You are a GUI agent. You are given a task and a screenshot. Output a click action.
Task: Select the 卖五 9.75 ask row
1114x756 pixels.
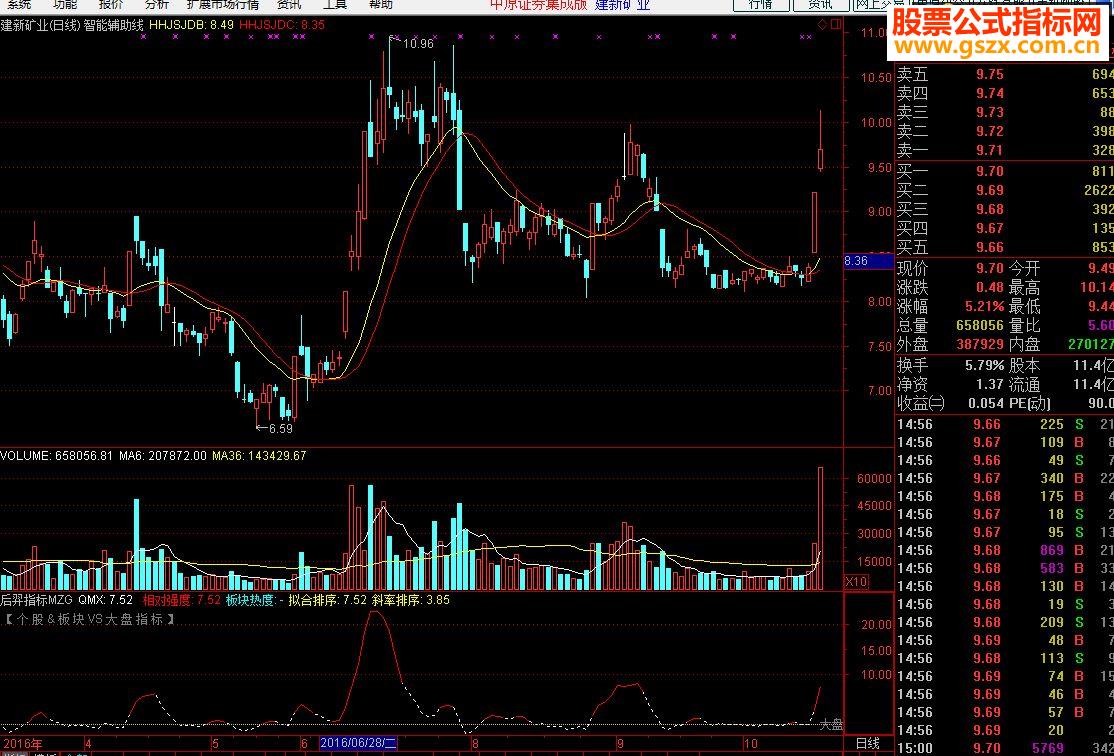(1004, 75)
